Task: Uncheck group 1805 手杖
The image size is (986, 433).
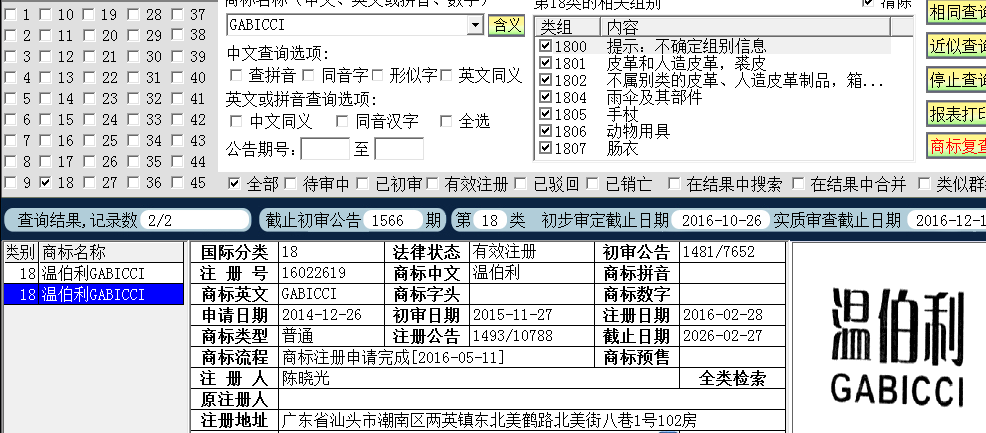Action: (x=546, y=114)
